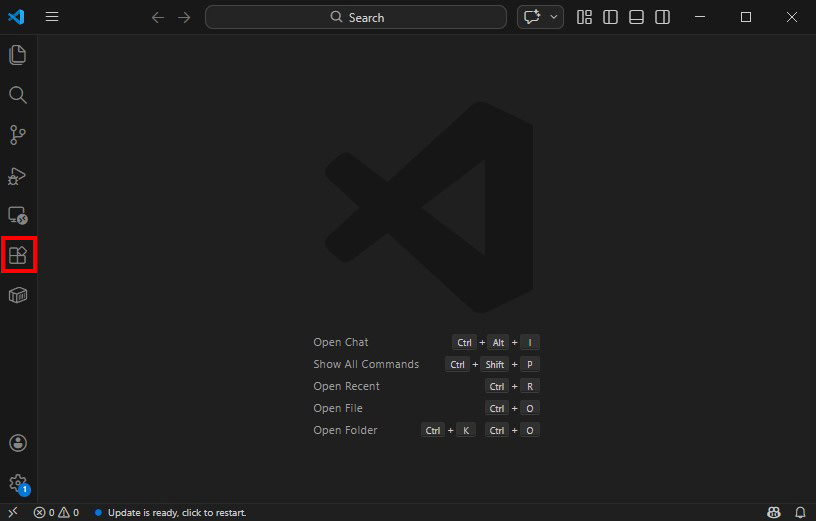
Task: Open the Explorer view in activity bar
Action: click(x=17, y=55)
